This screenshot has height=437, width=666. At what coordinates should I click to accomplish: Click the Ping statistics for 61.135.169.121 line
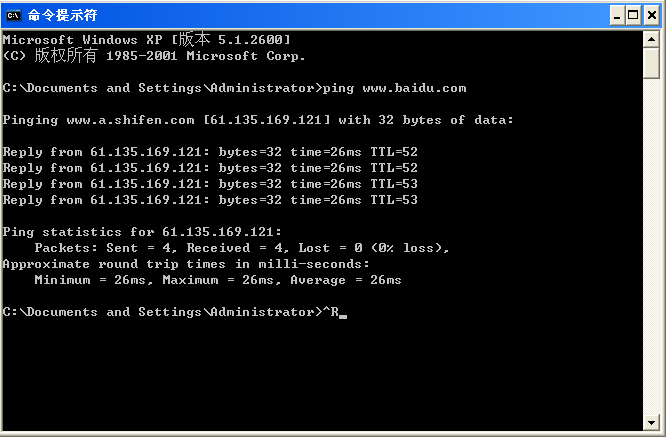pos(142,232)
